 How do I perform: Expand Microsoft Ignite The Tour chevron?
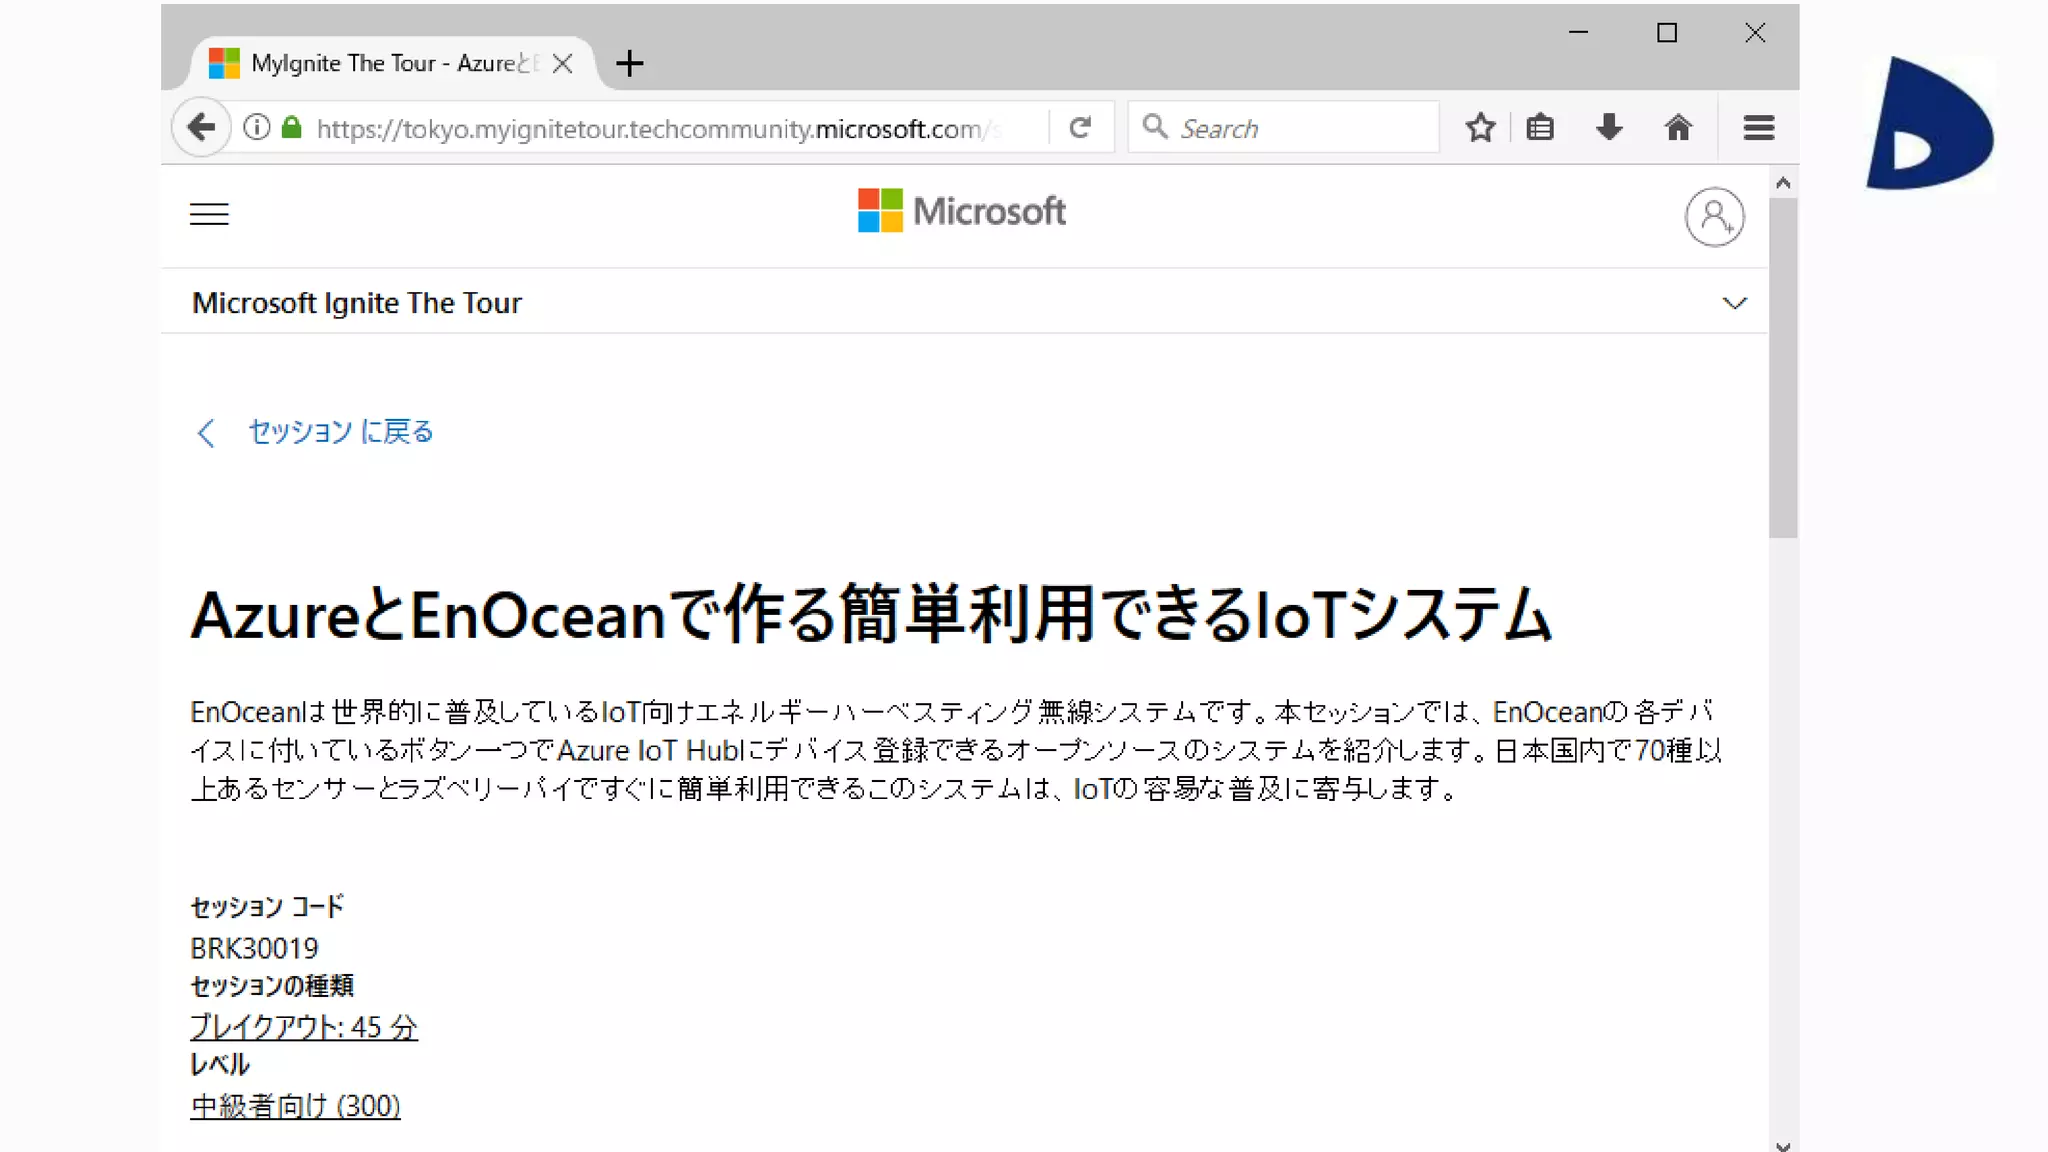(1734, 303)
